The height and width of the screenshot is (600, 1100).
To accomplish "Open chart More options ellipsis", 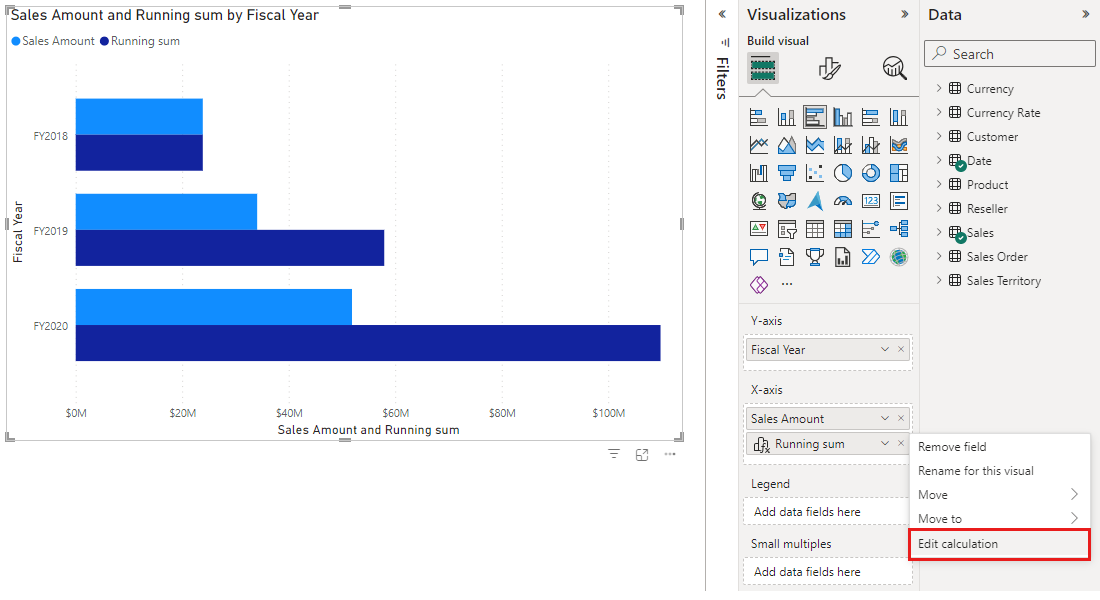I will [x=670, y=455].
